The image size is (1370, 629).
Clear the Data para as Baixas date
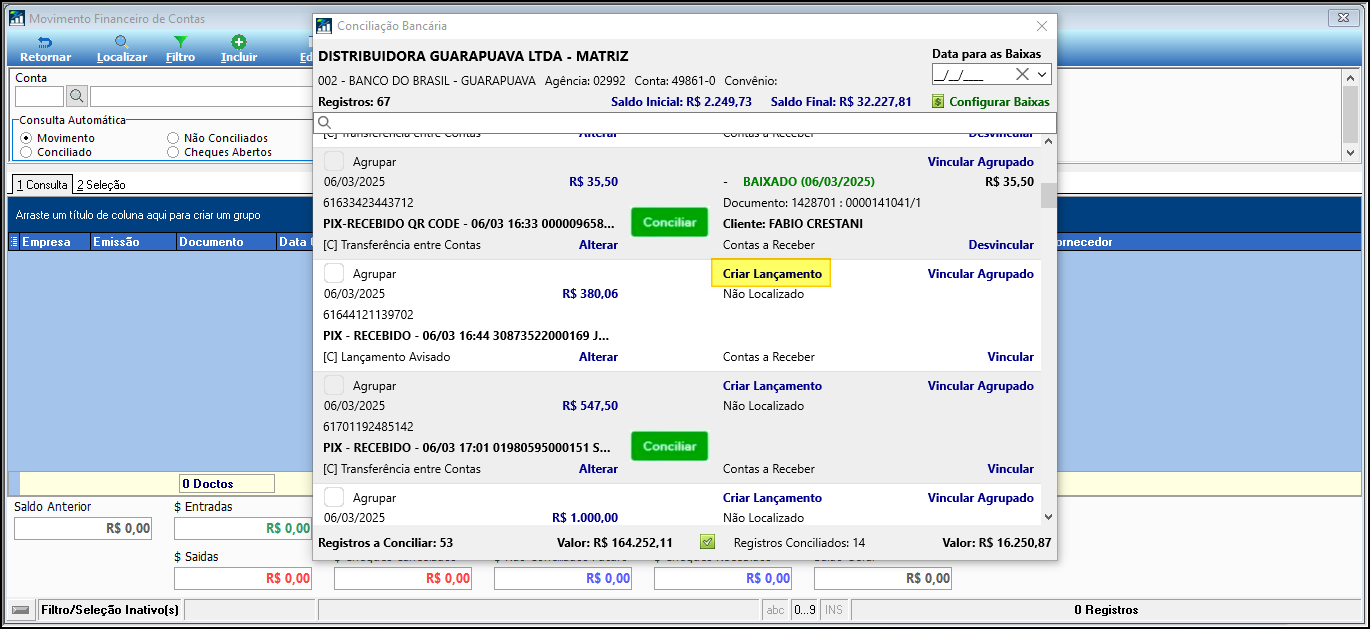1022,74
